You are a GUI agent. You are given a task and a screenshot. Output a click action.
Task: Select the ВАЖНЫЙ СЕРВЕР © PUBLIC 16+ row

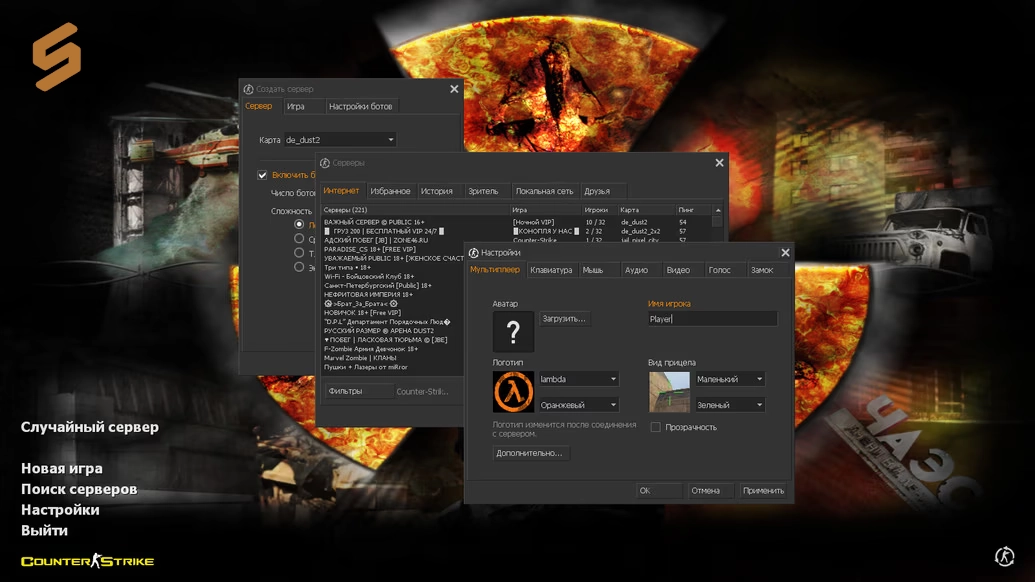517,222
